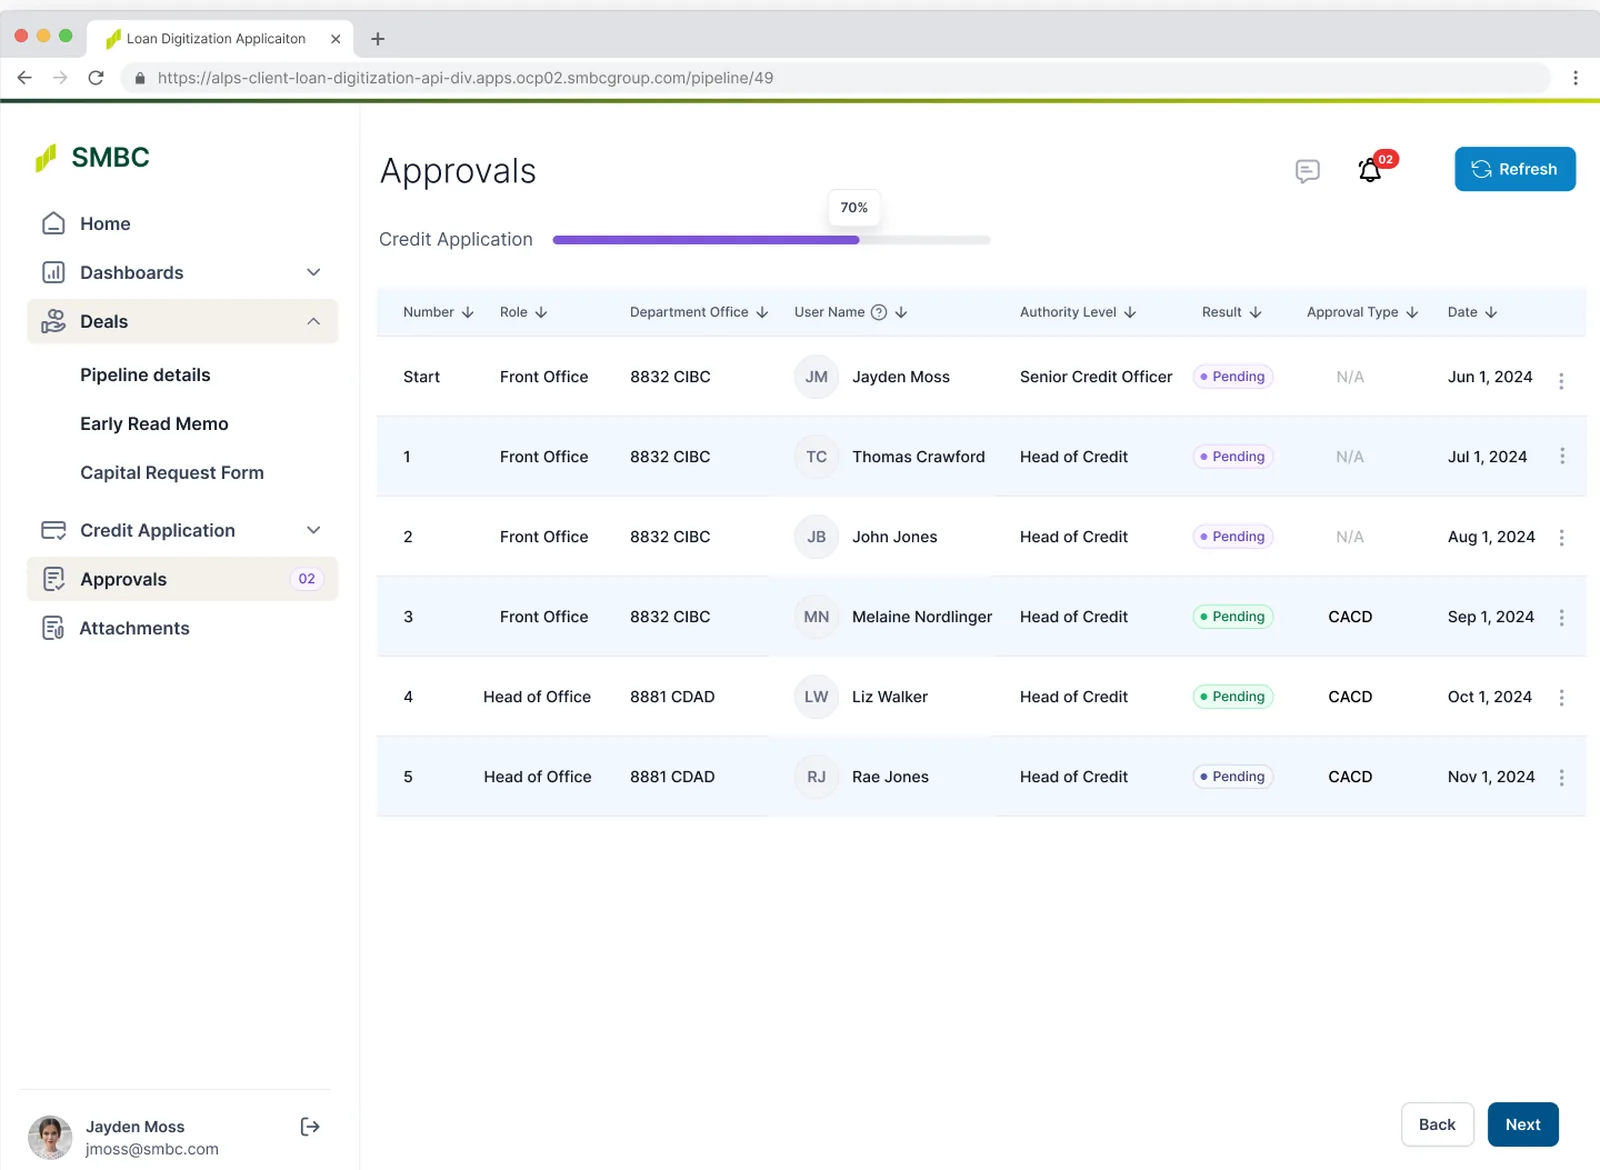Open row actions menu for John Jones
Screen dimensions: 1600x1170
pos(1561,537)
